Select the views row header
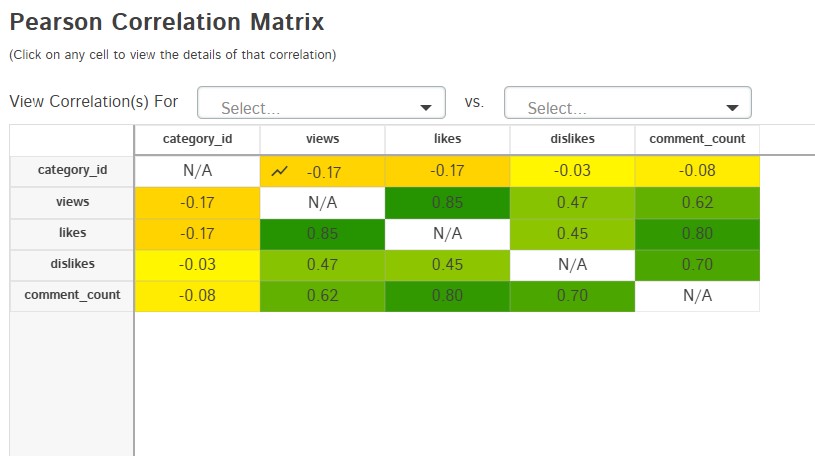Image resolution: width=815 pixels, height=456 pixels. coord(72,202)
